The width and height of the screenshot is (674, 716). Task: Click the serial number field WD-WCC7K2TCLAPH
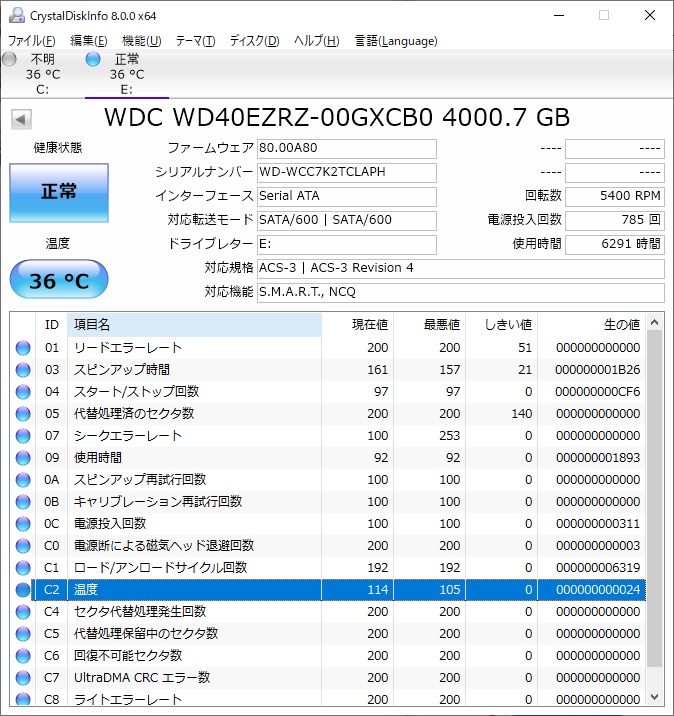(347, 173)
